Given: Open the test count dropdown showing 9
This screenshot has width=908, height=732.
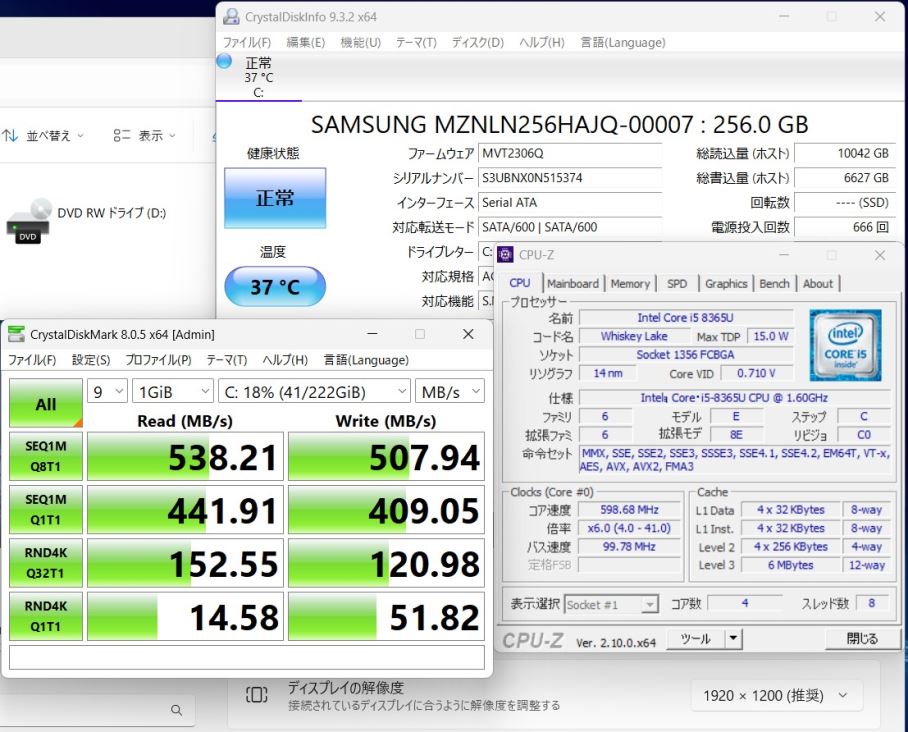Looking at the screenshot, I should 107,392.
